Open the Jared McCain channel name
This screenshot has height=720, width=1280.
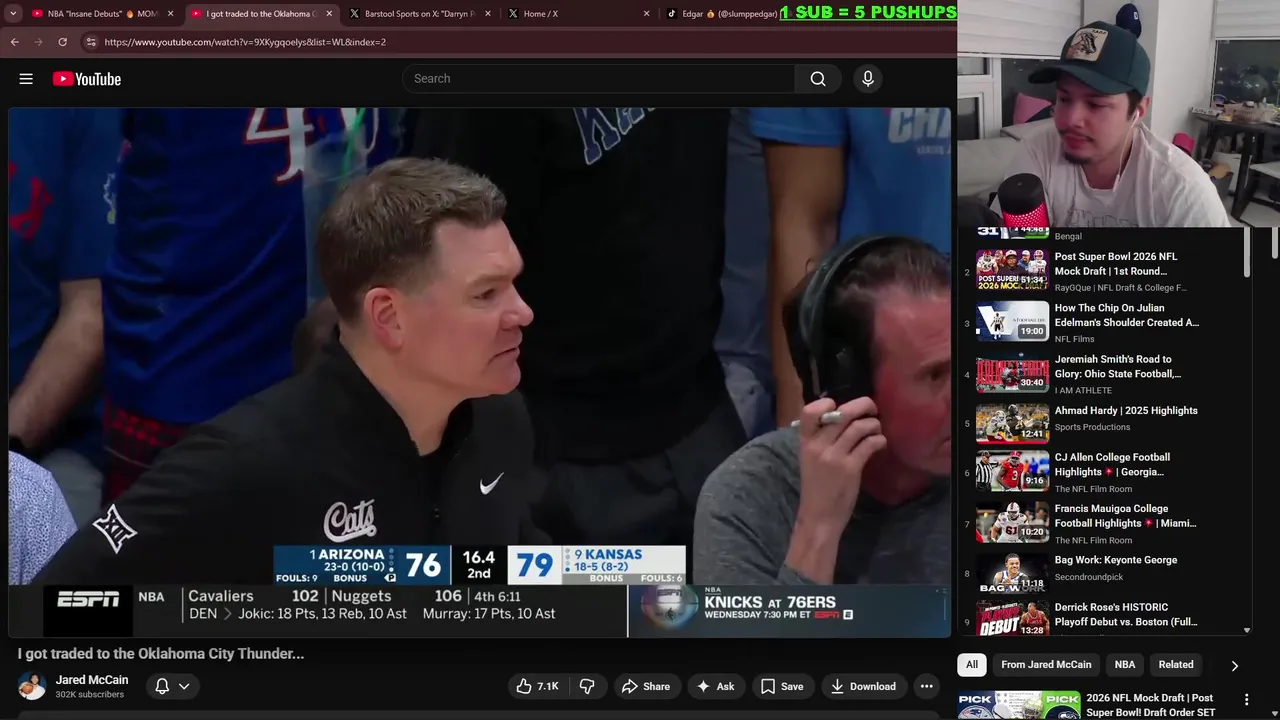(92, 680)
